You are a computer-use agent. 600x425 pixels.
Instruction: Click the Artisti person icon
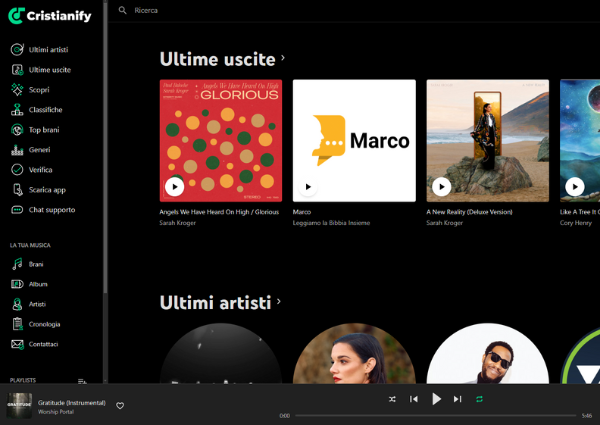(x=17, y=304)
